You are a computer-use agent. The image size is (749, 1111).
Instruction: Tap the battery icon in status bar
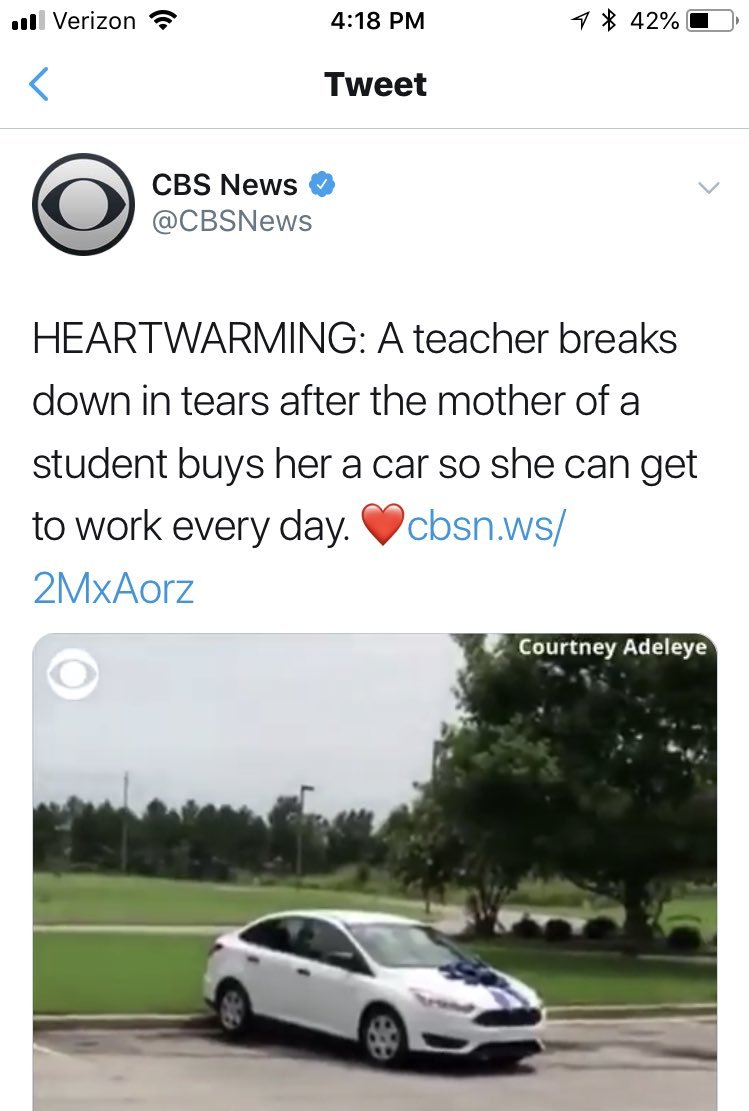pos(711,21)
